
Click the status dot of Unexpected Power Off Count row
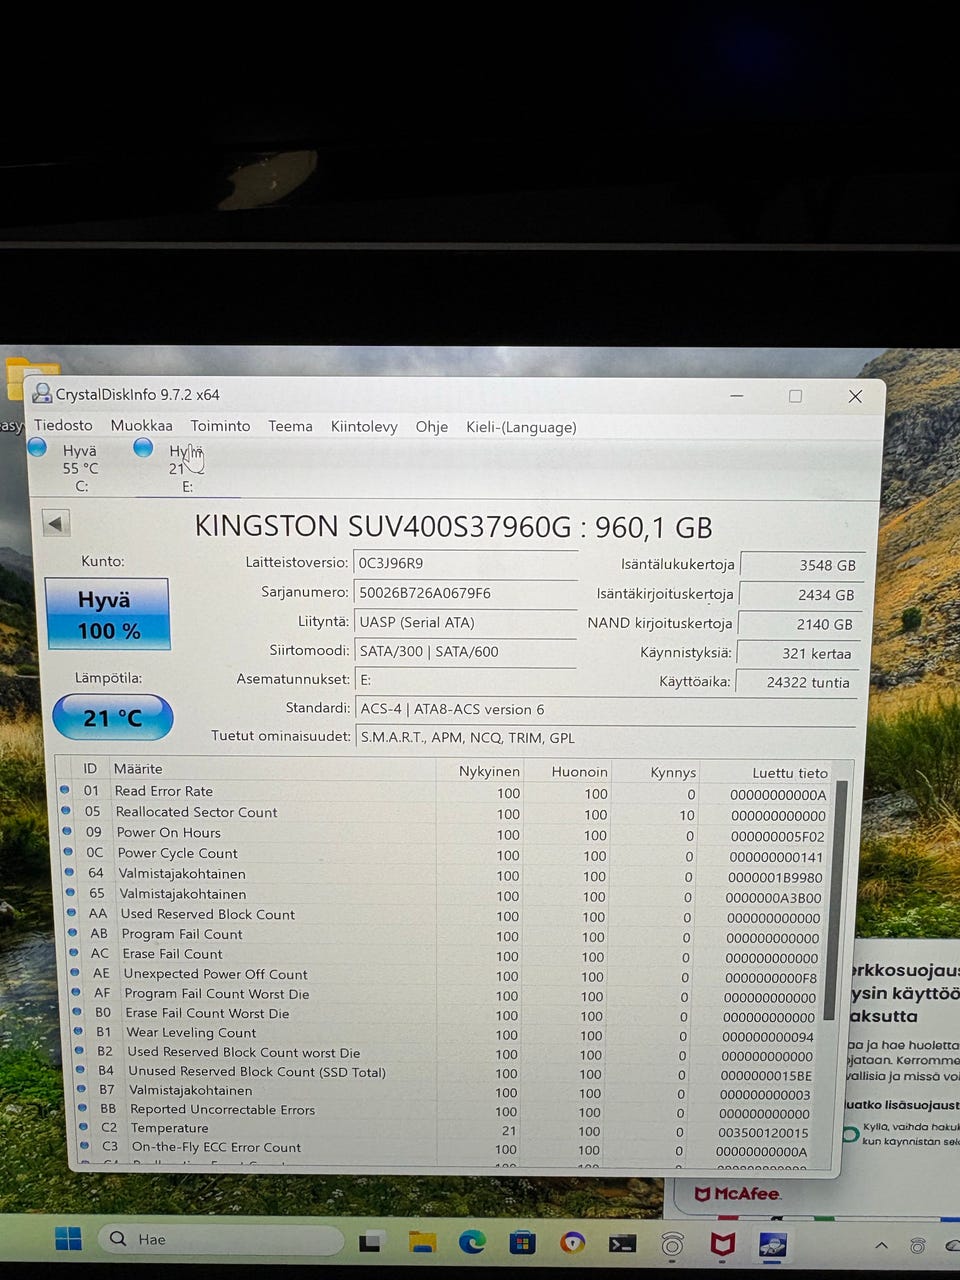pos(74,973)
